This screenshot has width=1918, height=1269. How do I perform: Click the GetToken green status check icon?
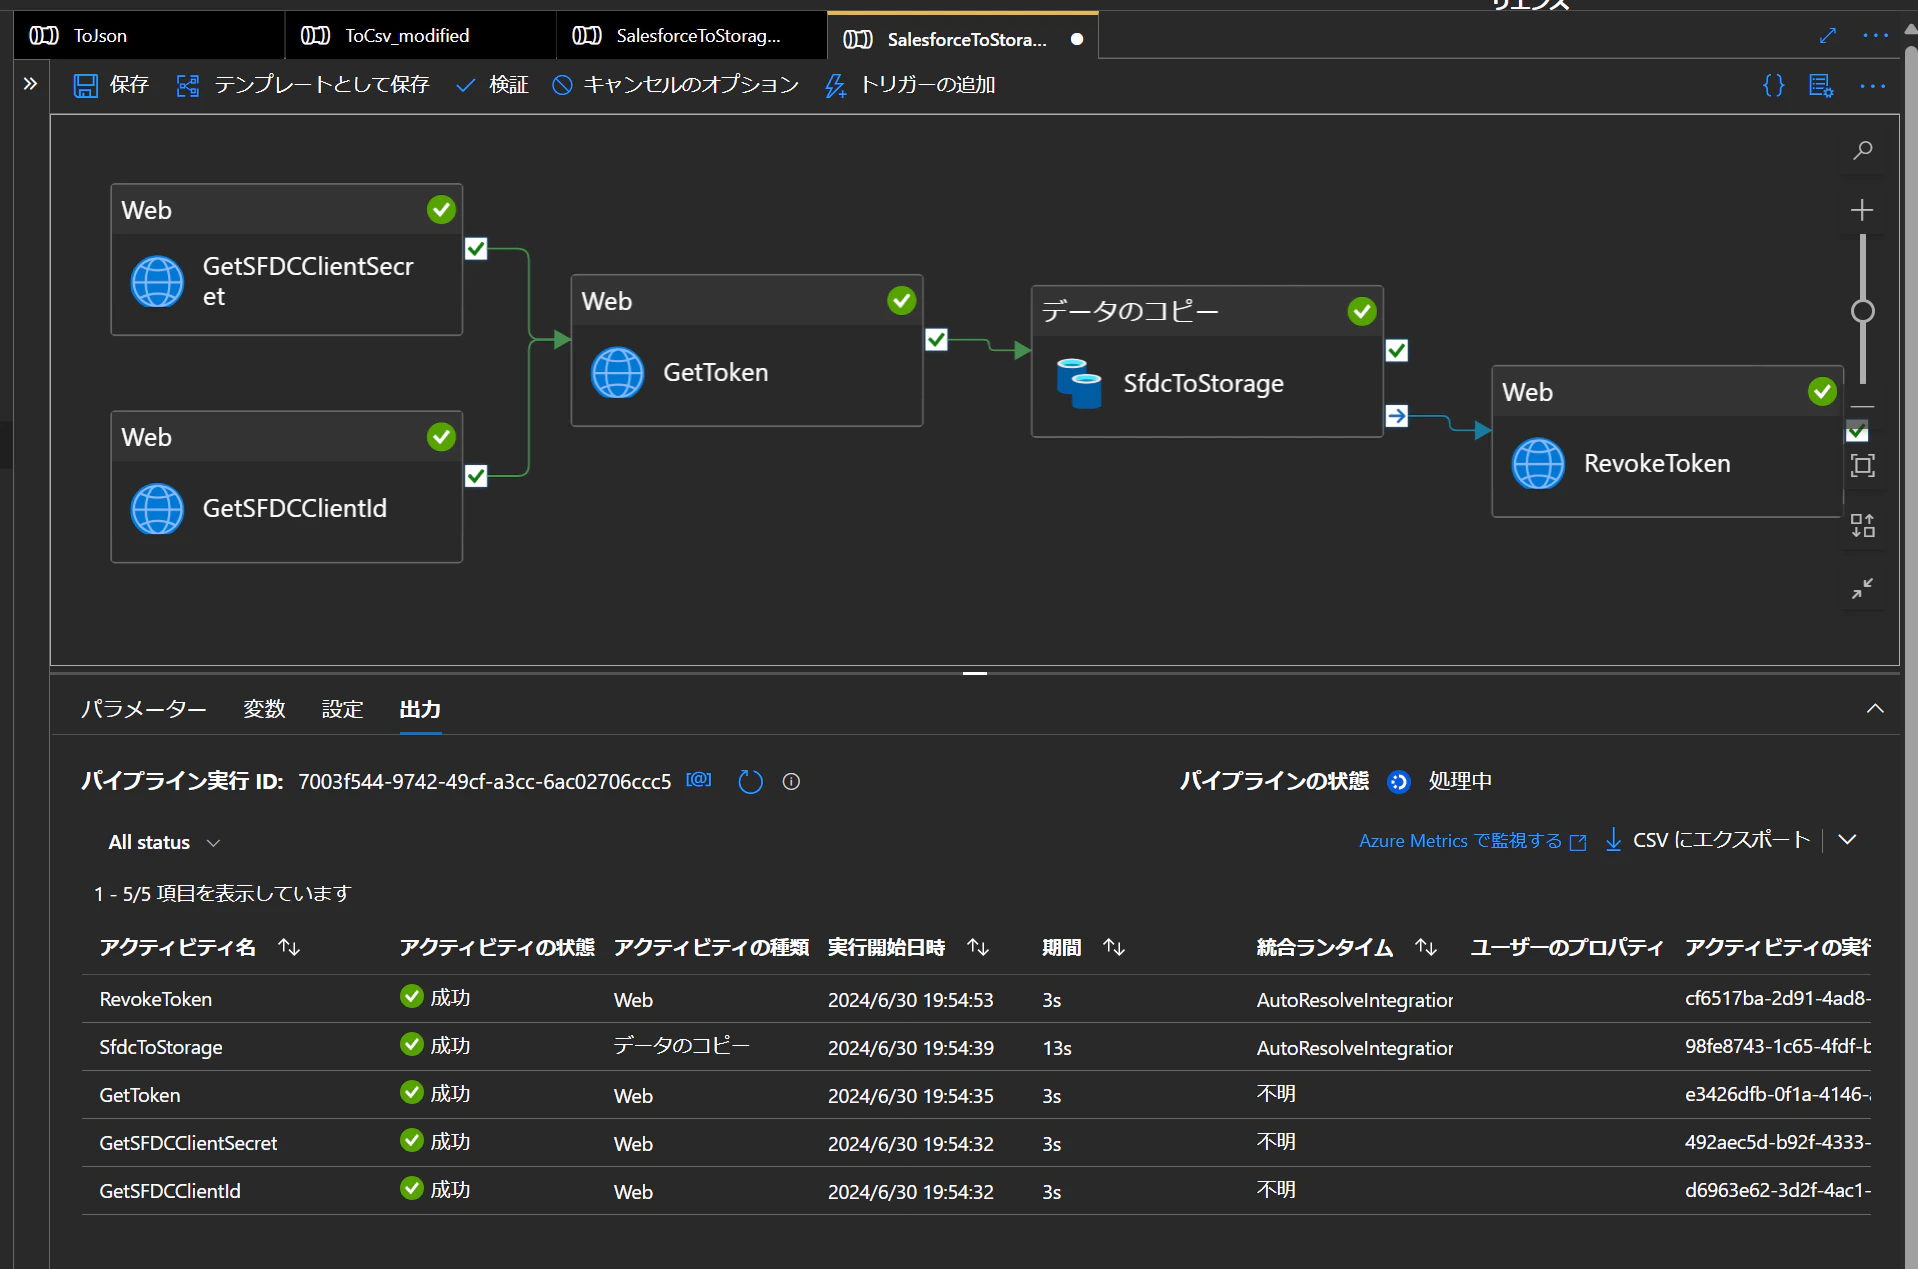[901, 301]
